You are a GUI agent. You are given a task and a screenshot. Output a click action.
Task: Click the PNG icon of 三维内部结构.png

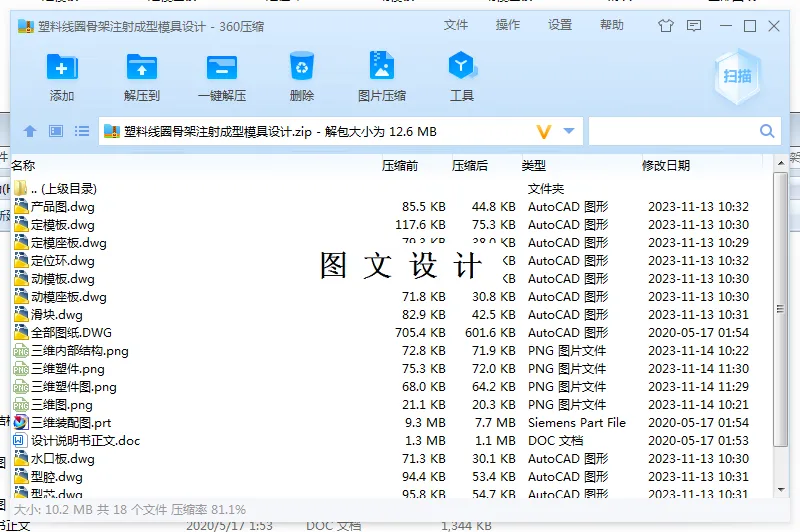[x=21, y=350]
